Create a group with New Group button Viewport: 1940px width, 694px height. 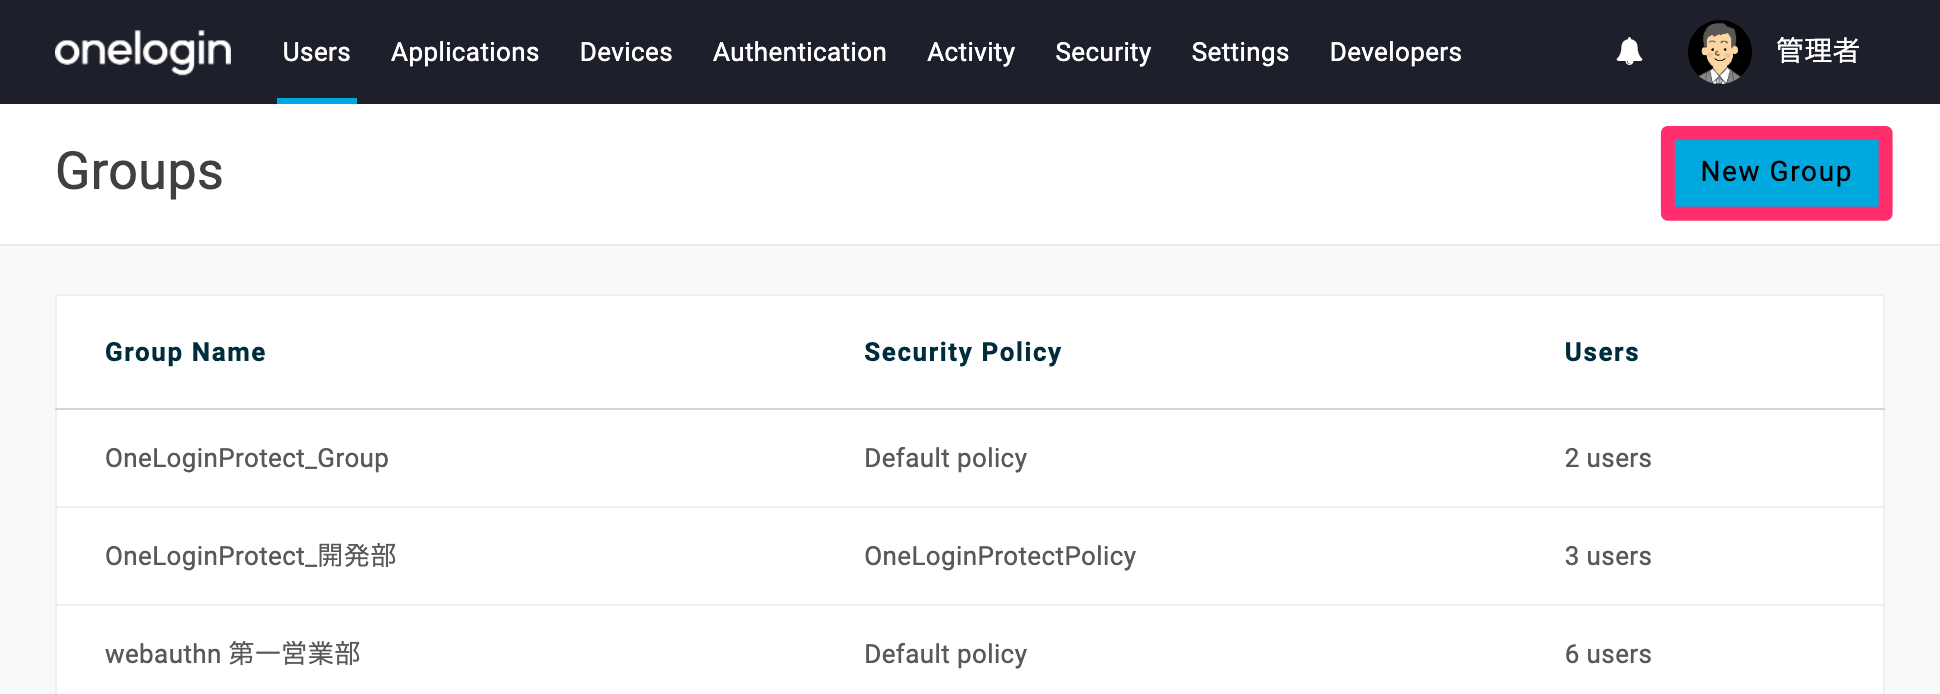(x=1776, y=172)
